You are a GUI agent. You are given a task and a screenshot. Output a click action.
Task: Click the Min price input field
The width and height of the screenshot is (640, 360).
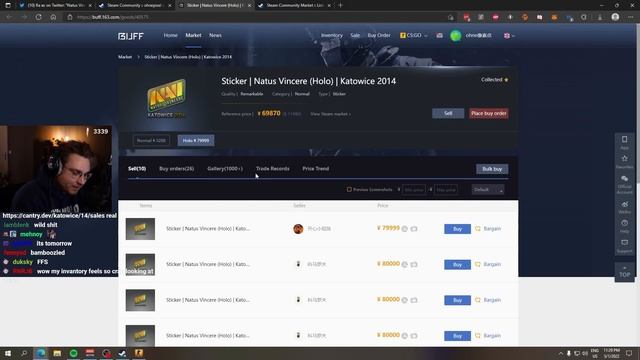coord(414,189)
